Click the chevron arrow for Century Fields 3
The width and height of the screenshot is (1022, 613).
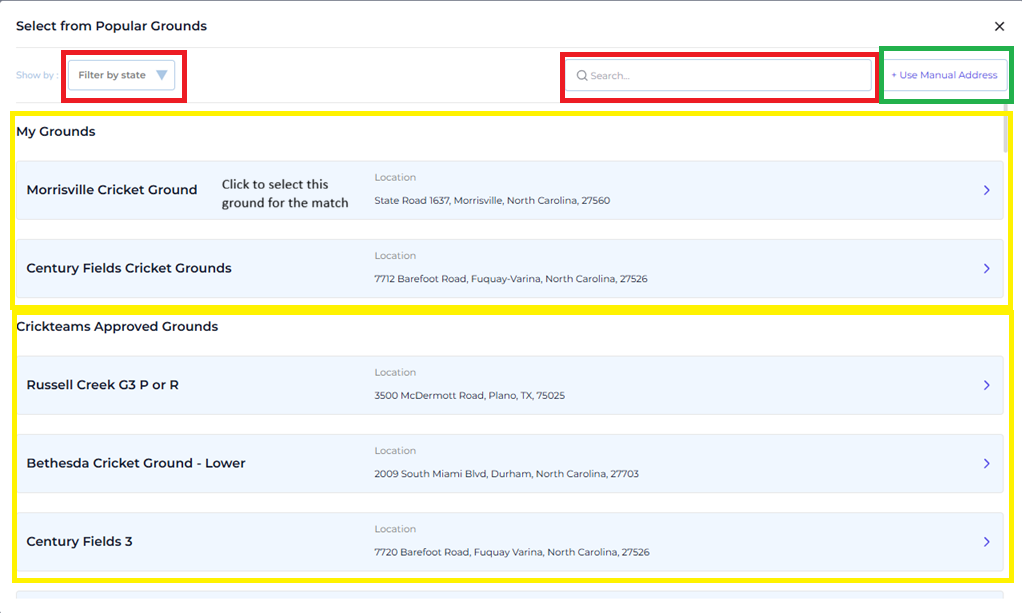(x=986, y=541)
